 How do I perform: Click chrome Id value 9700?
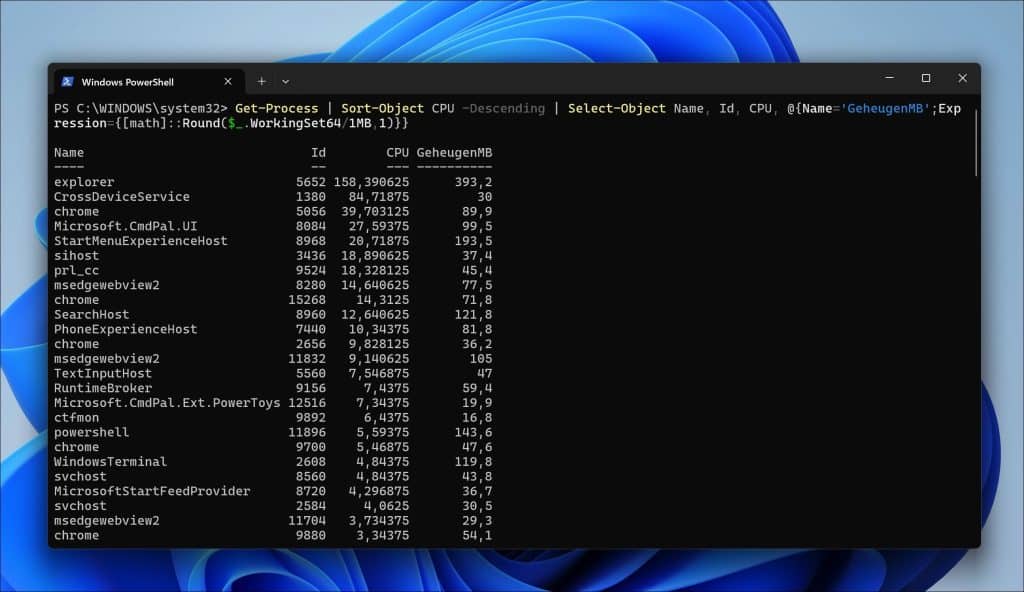311,447
